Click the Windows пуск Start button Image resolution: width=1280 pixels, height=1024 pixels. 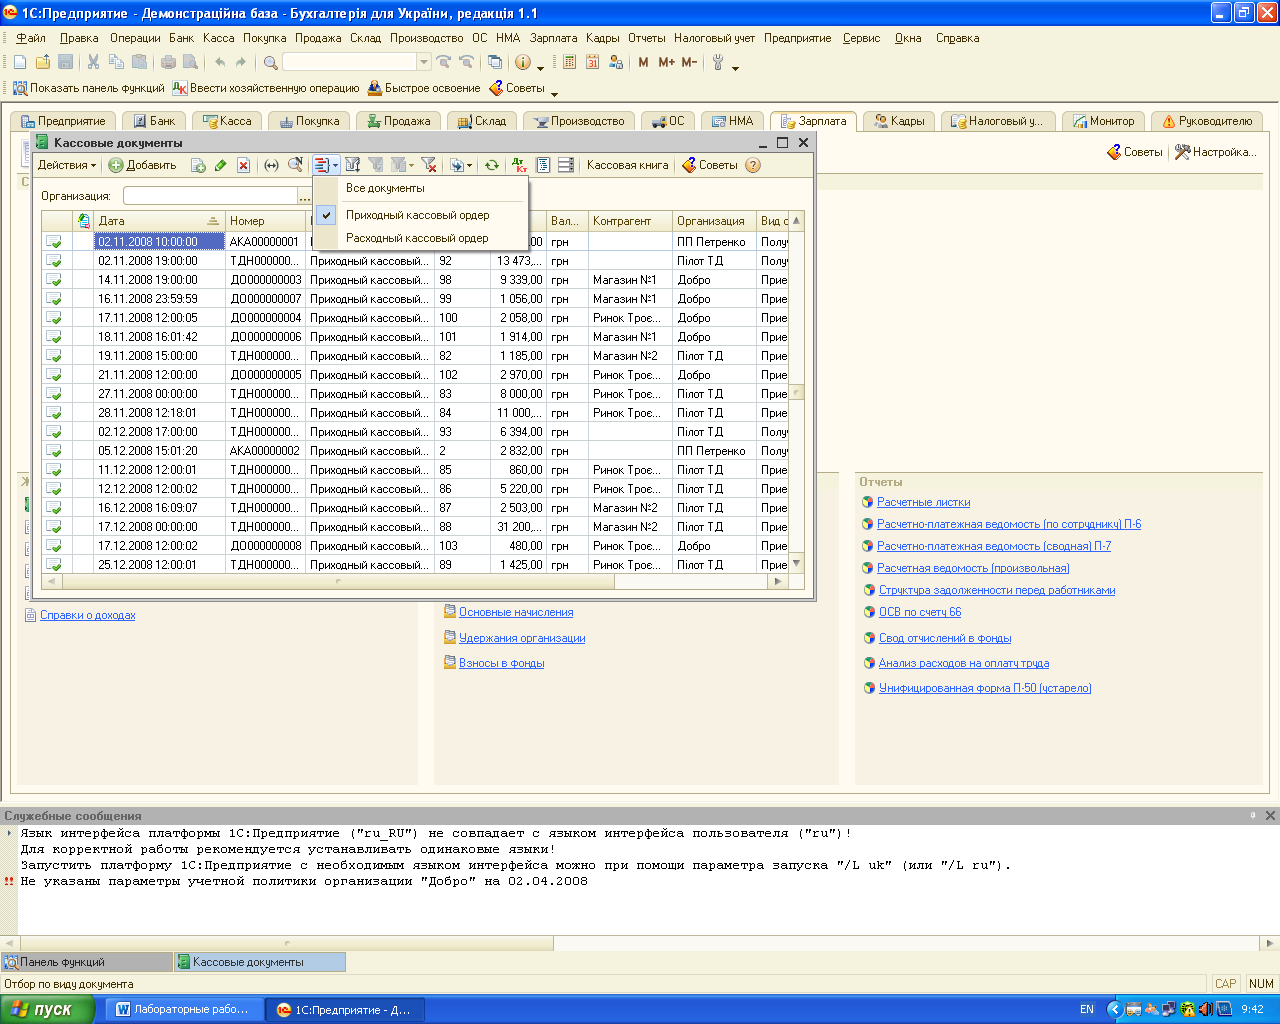pyautogui.click(x=47, y=1009)
